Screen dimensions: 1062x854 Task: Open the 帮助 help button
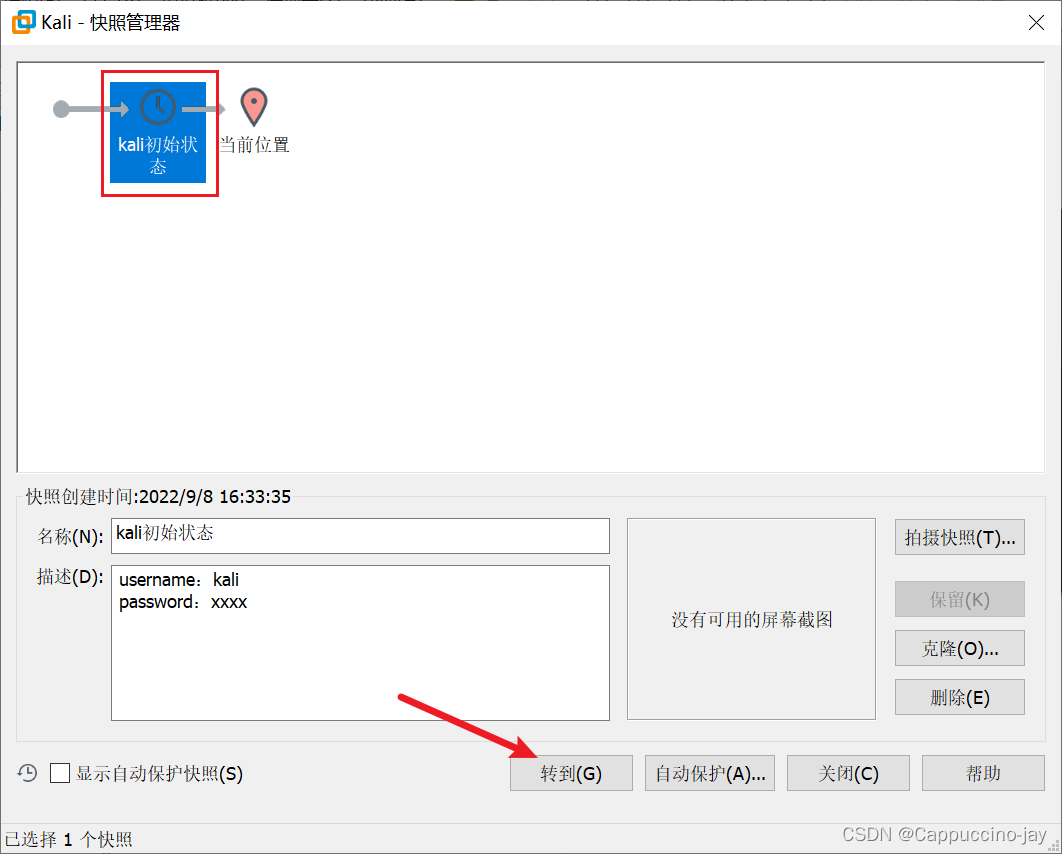pos(983,773)
